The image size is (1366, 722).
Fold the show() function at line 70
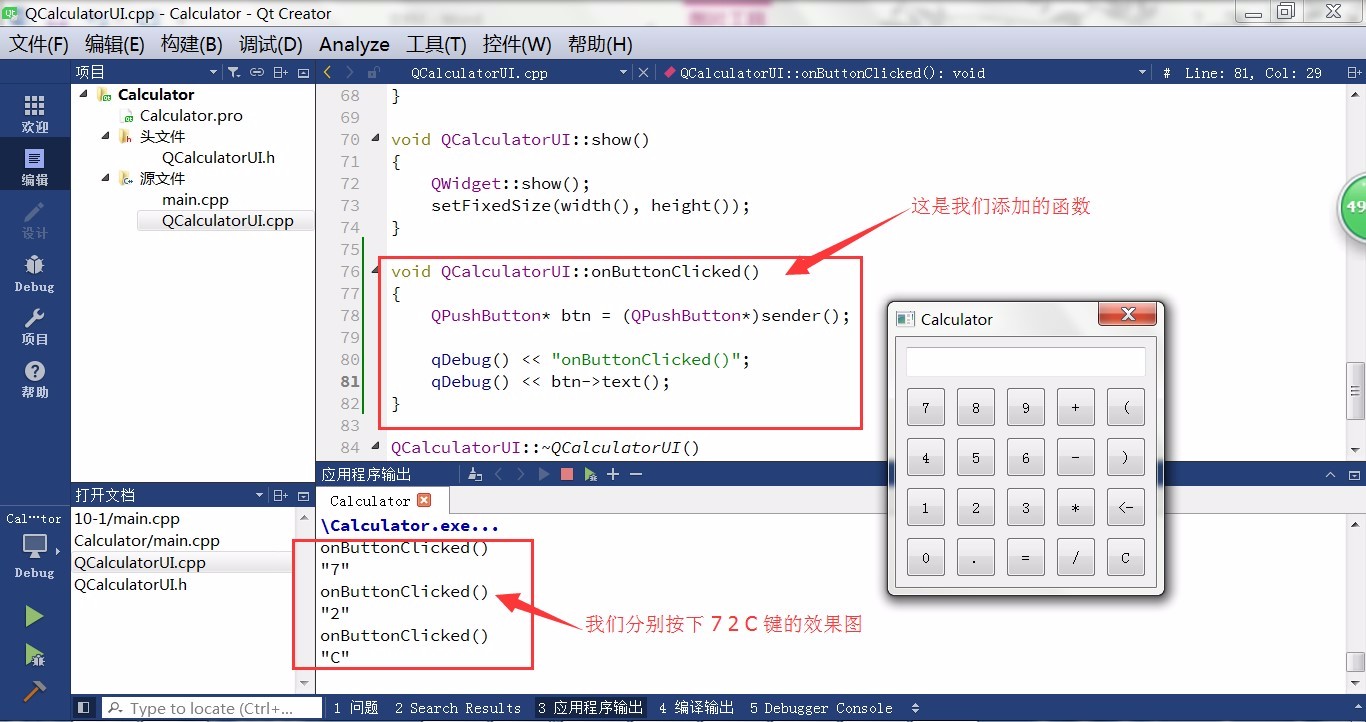tap(375, 139)
